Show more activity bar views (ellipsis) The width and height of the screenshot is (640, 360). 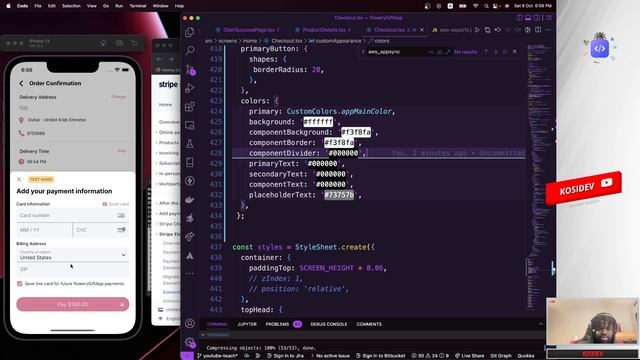pyautogui.click(x=190, y=273)
